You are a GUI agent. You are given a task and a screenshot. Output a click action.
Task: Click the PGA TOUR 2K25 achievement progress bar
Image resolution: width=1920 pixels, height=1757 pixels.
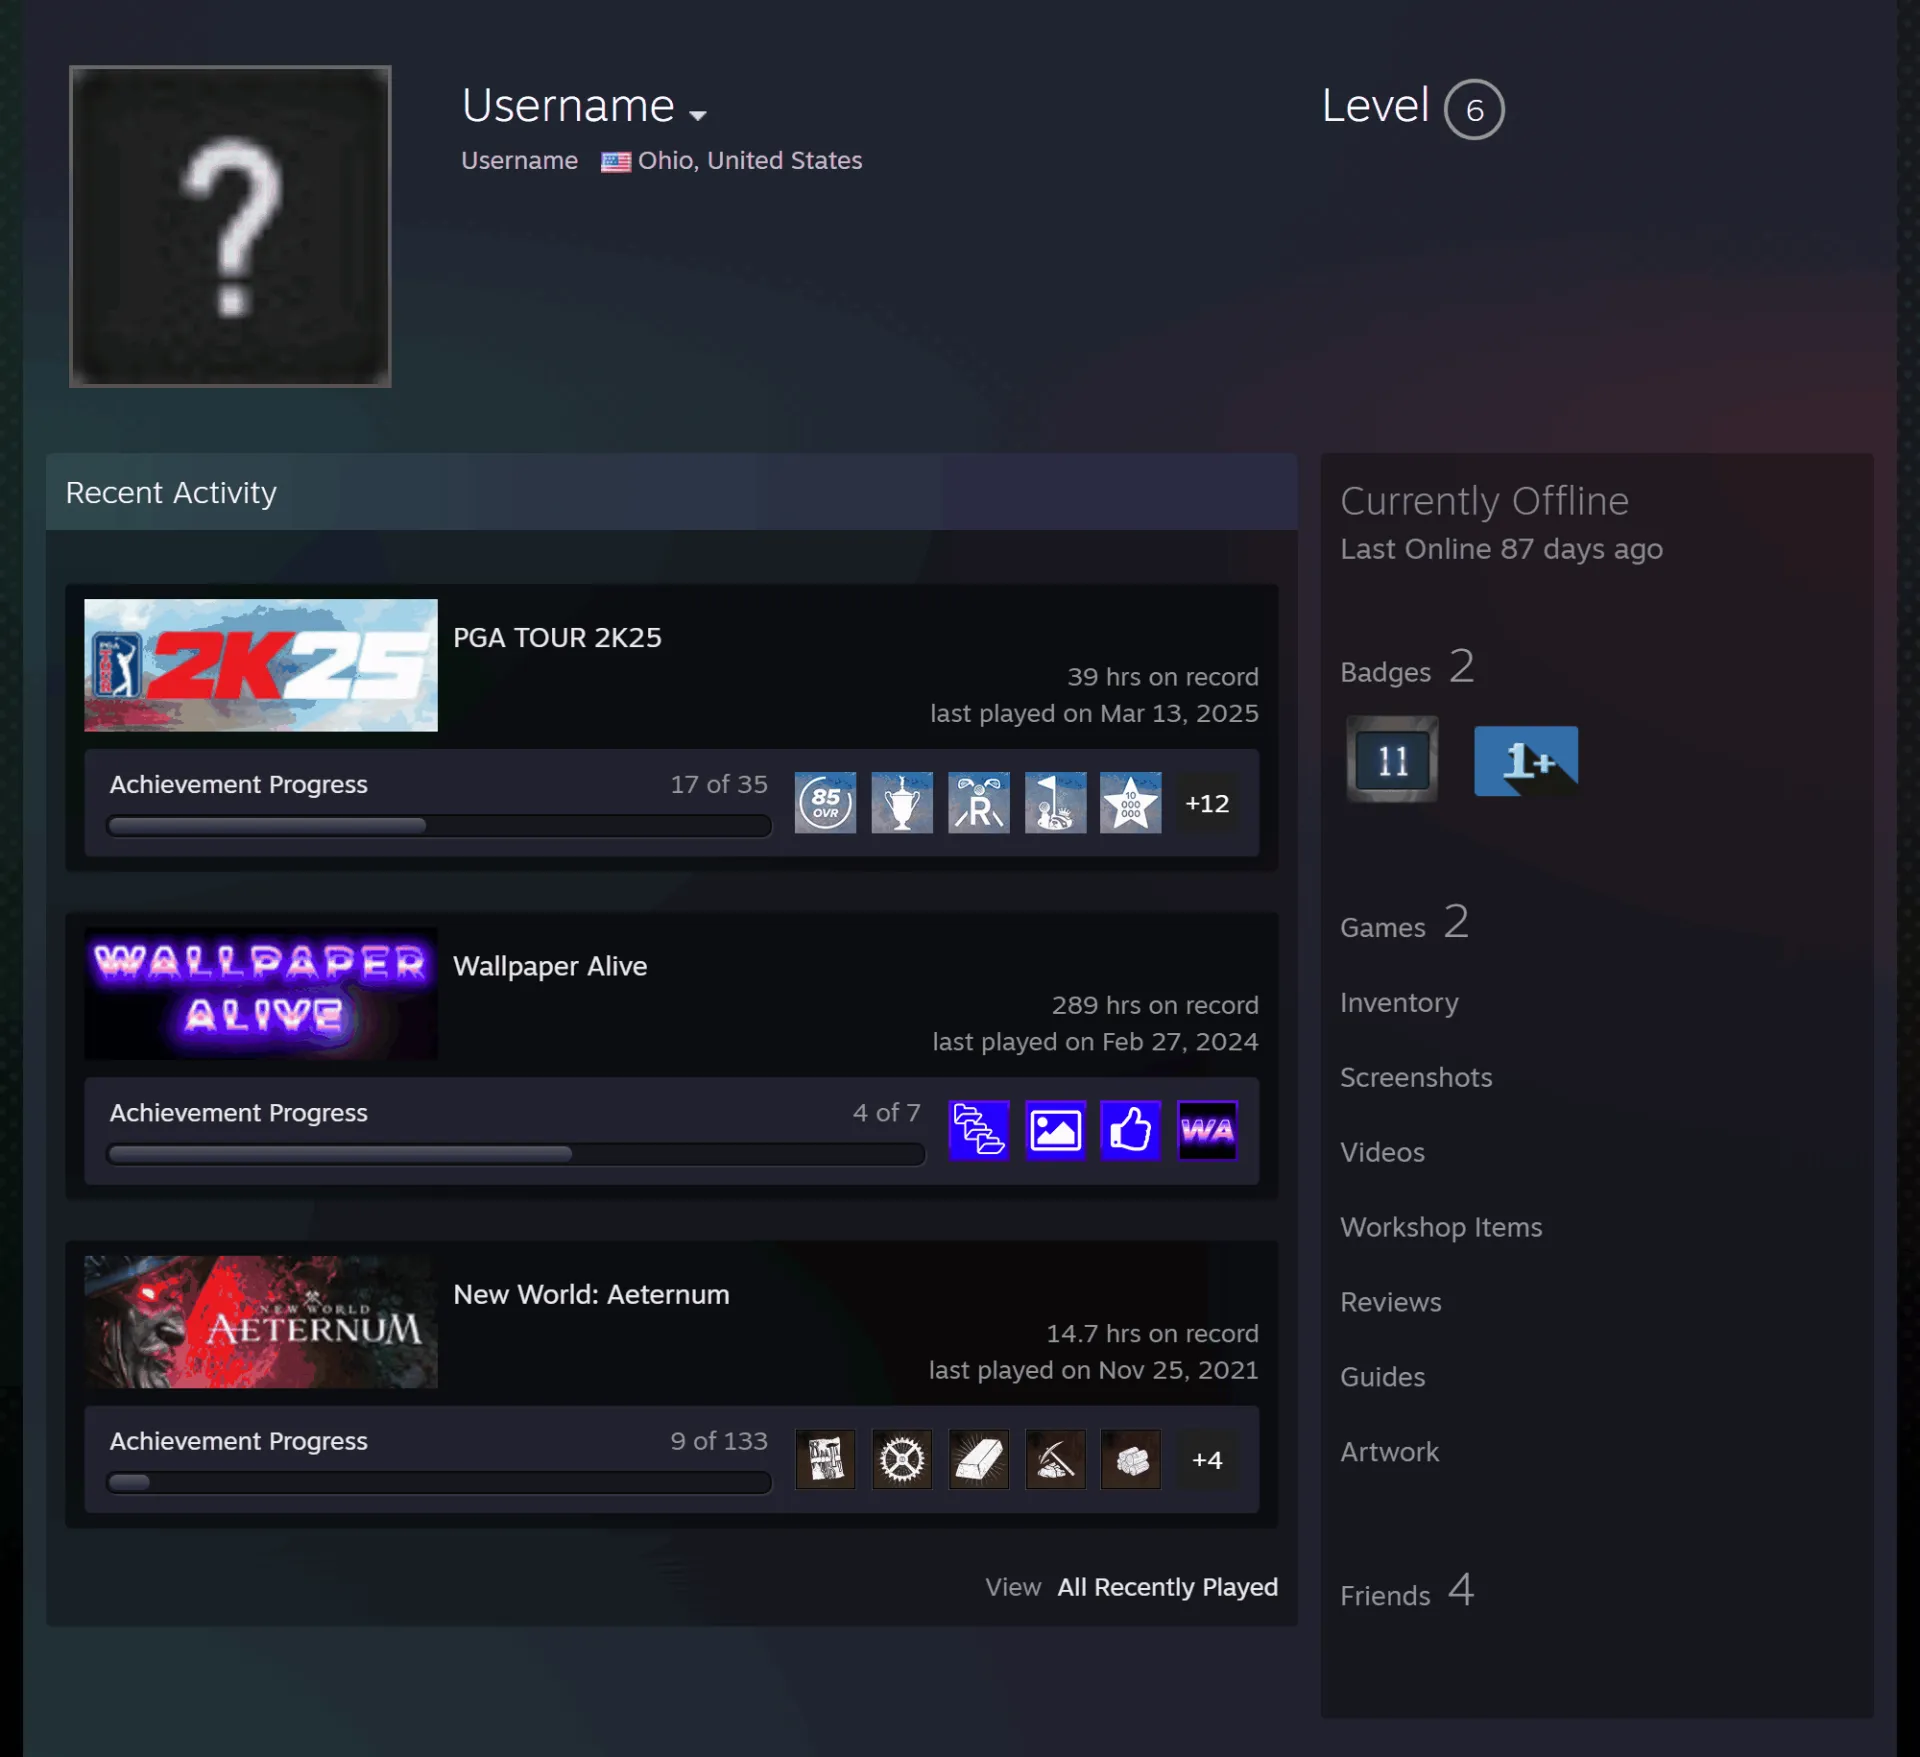439,826
